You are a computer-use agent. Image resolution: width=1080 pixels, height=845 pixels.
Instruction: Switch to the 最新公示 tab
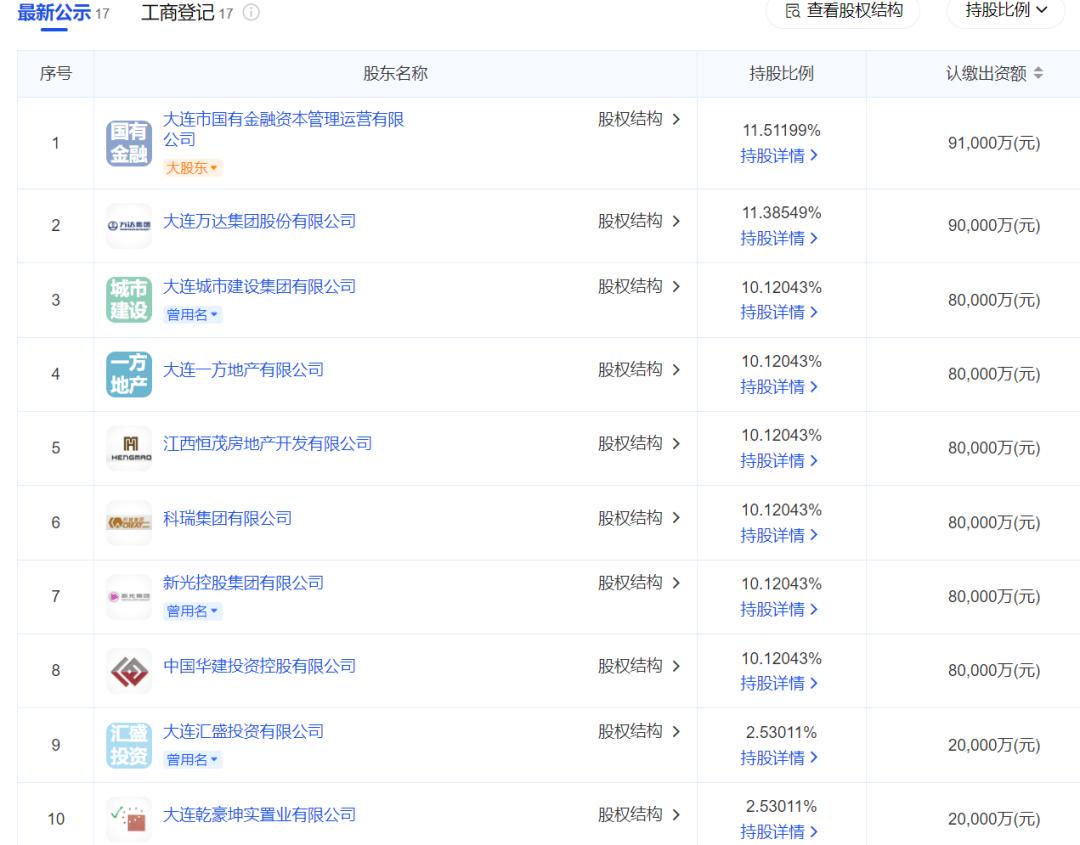click(54, 12)
